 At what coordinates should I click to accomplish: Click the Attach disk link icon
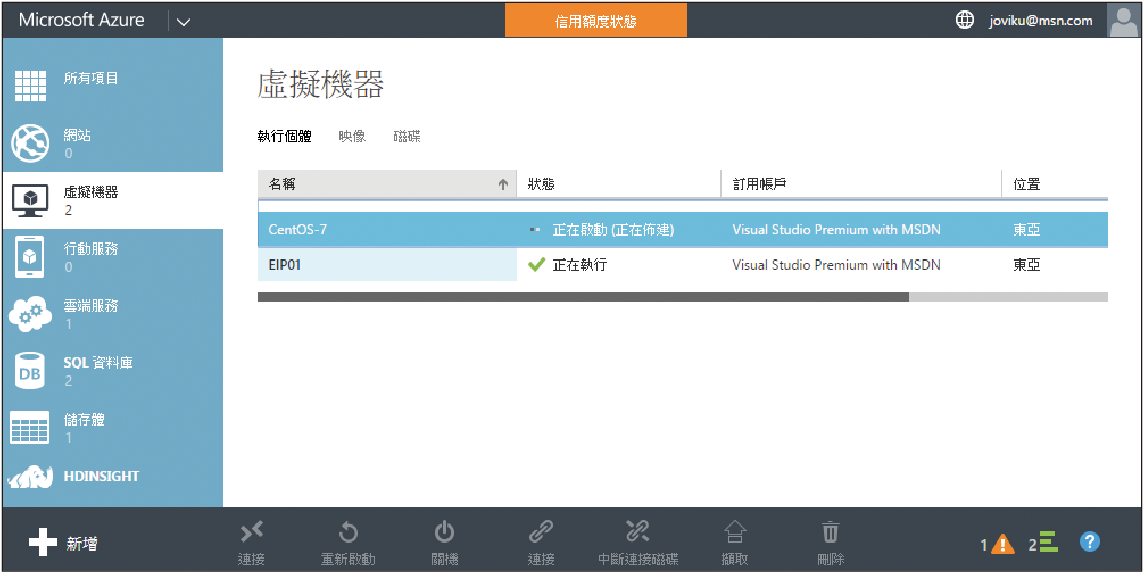541,533
